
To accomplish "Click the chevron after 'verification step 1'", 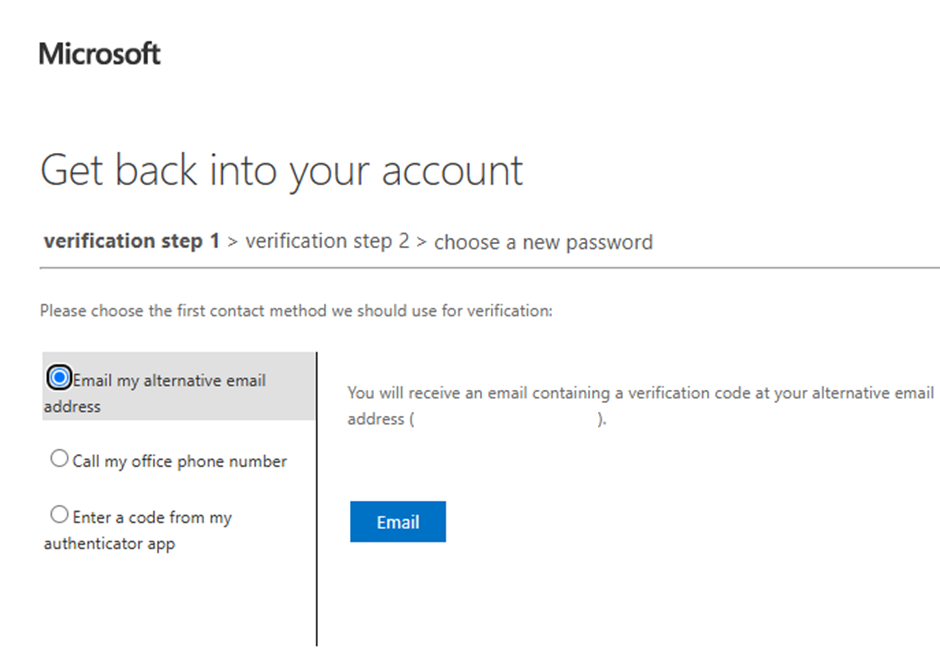I will [x=233, y=242].
